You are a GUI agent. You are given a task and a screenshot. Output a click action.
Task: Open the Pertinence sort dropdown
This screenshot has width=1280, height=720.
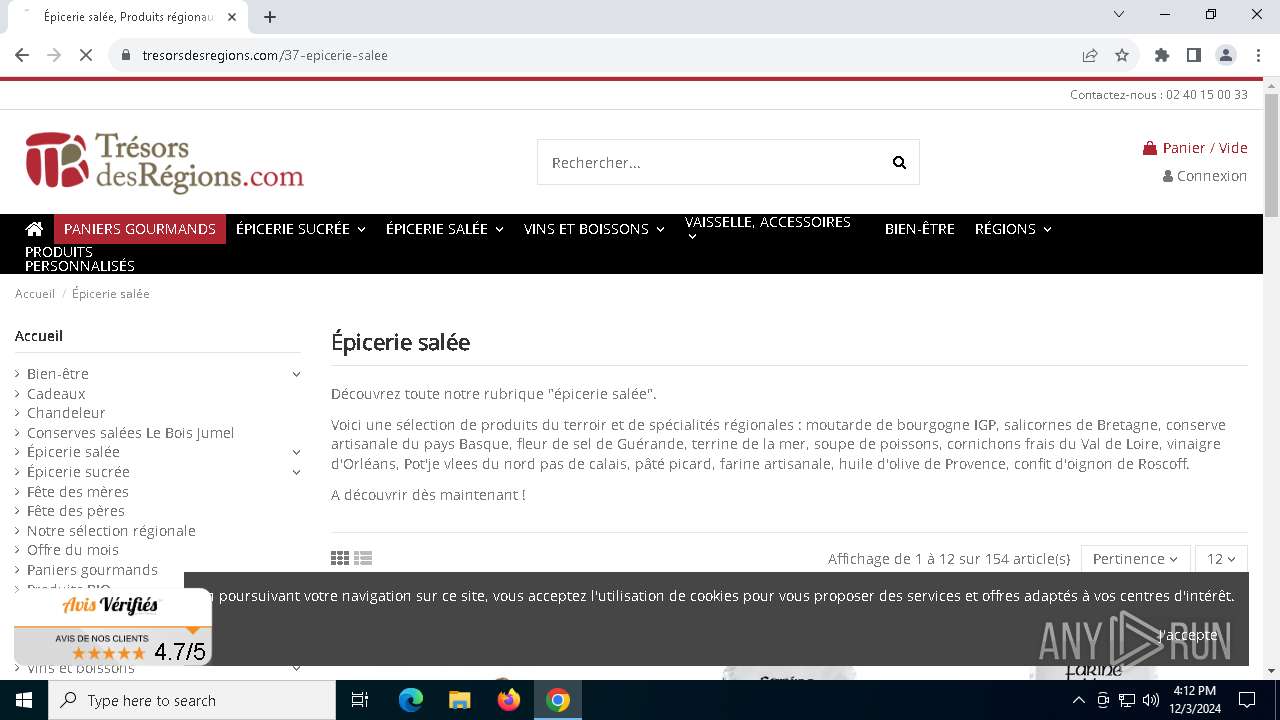tap(1135, 559)
